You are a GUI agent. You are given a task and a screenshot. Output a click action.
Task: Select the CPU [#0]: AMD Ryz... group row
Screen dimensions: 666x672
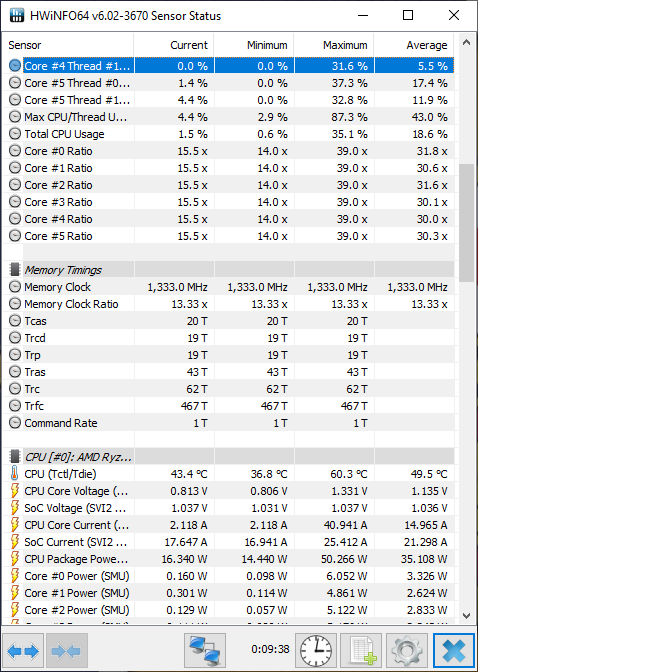(x=229, y=457)
